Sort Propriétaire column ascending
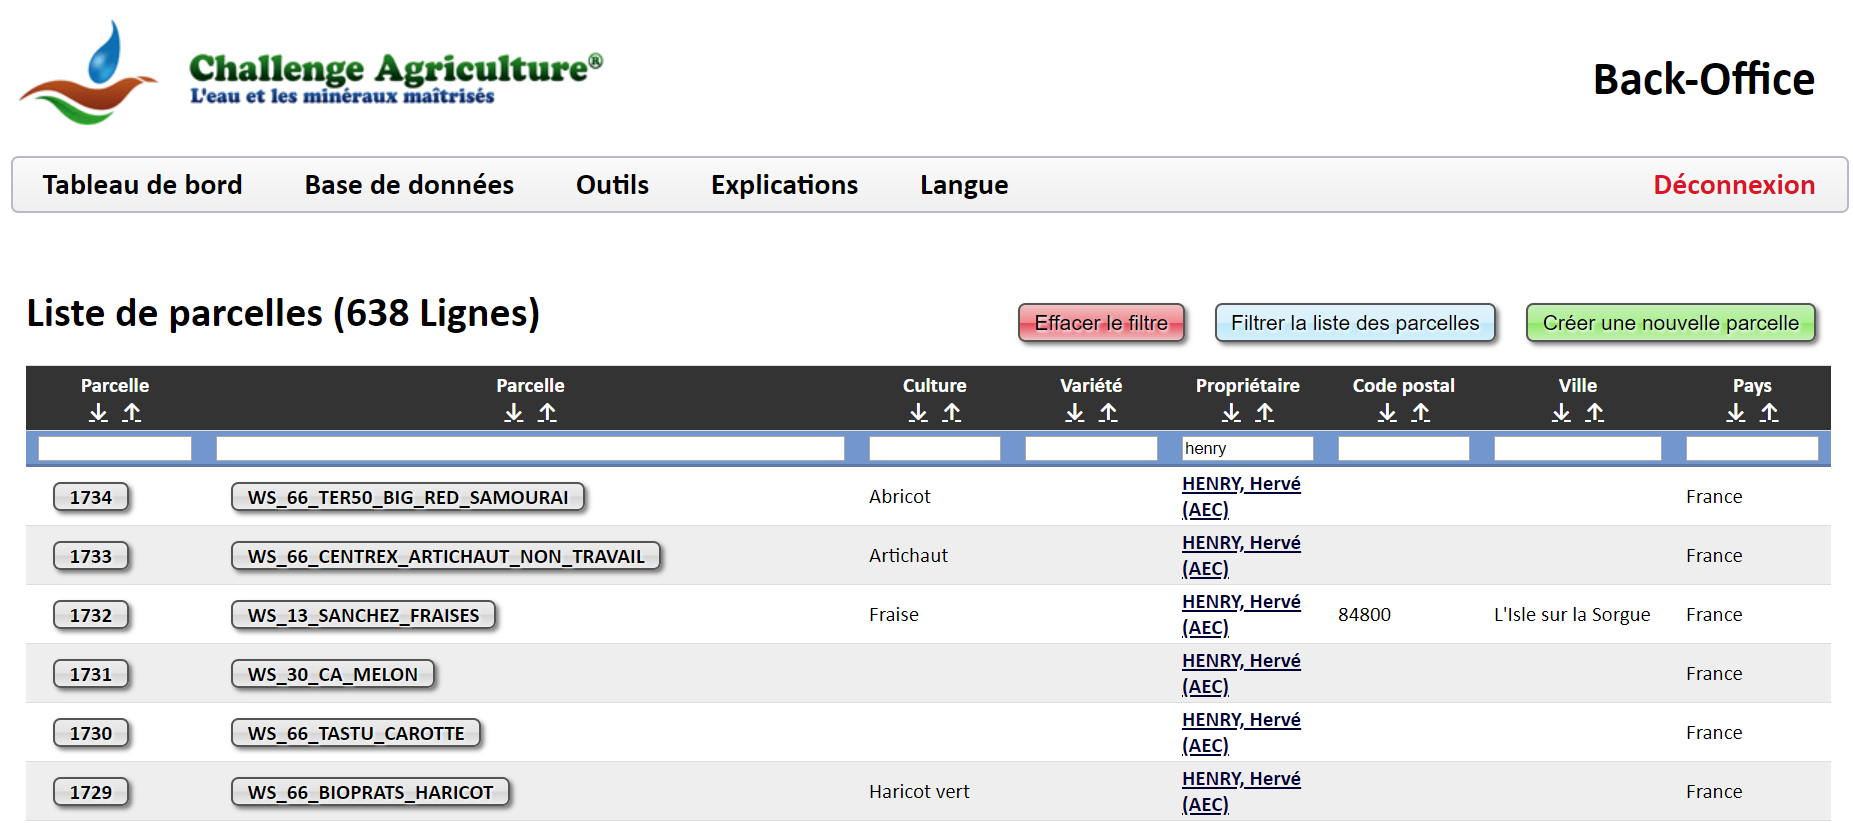This screenshot has width=1853, height=823. click(1265, 413)
